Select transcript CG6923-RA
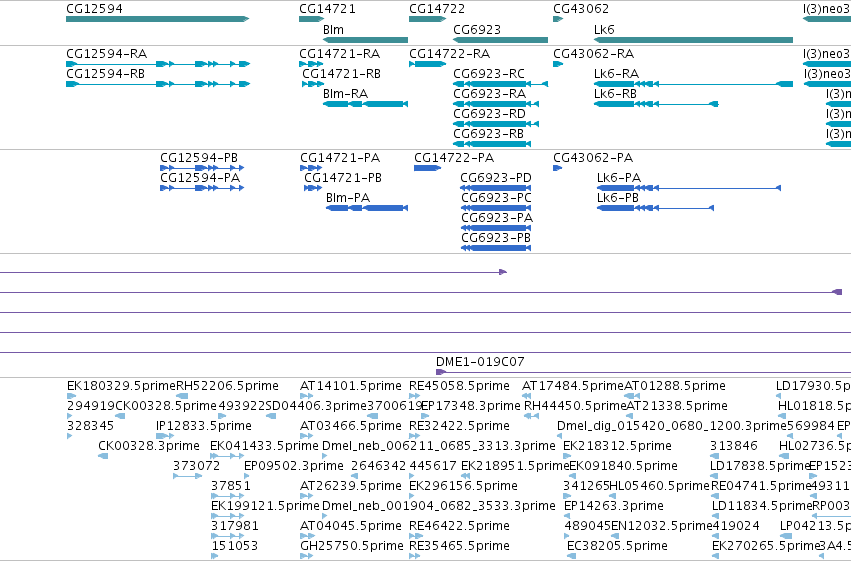 [496, 104]
